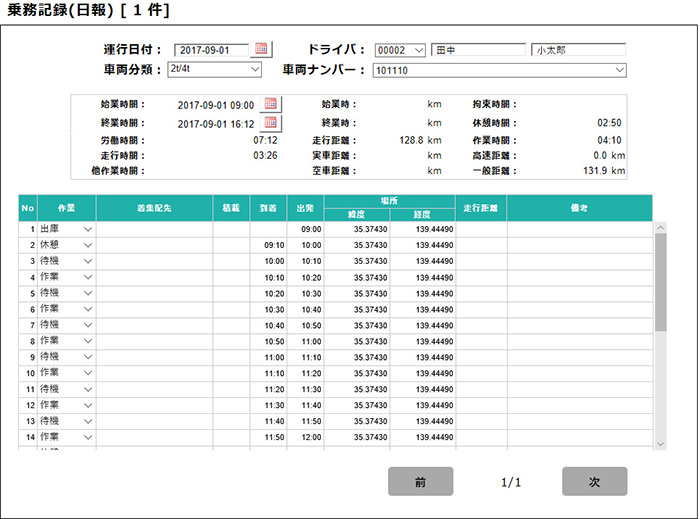Click the 集集配先 cell in row 3
Screen dimensions: 700x519
click(154, 261)
